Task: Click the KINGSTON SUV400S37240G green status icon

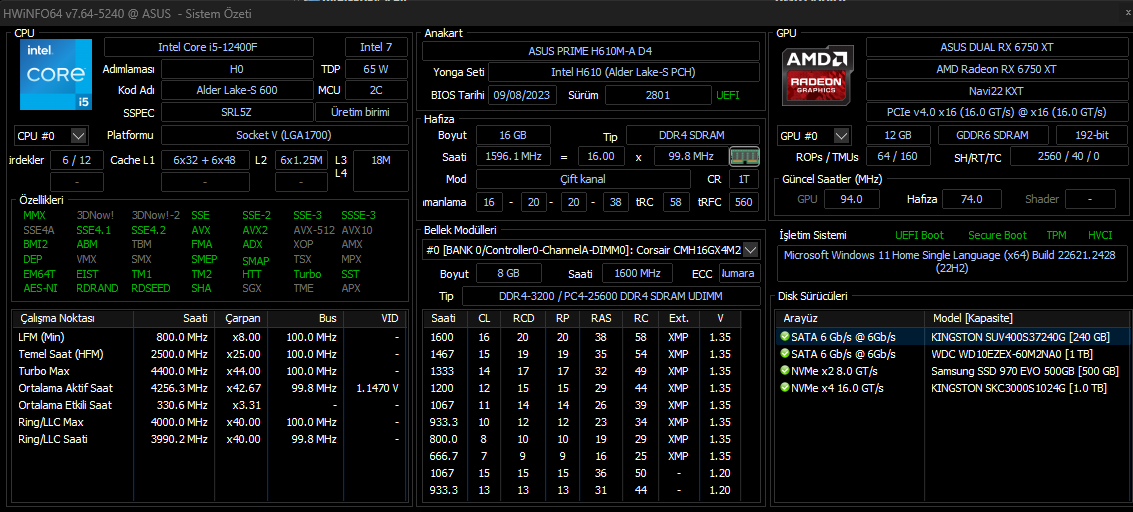Action: click(785, 337)
